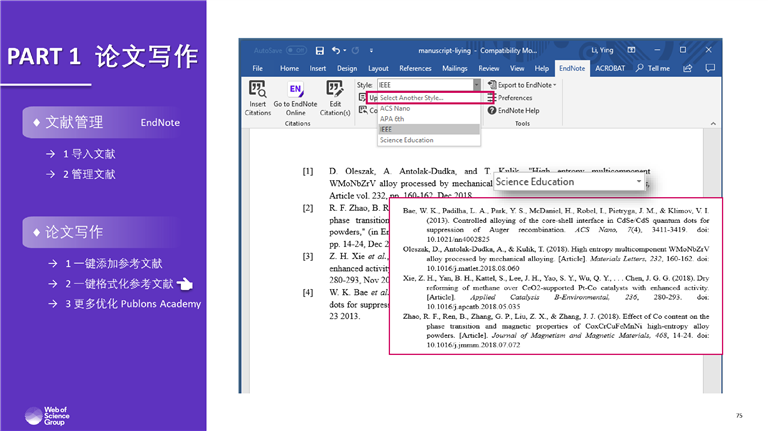Click the Ribbon Display Options icon

(631, 50)
